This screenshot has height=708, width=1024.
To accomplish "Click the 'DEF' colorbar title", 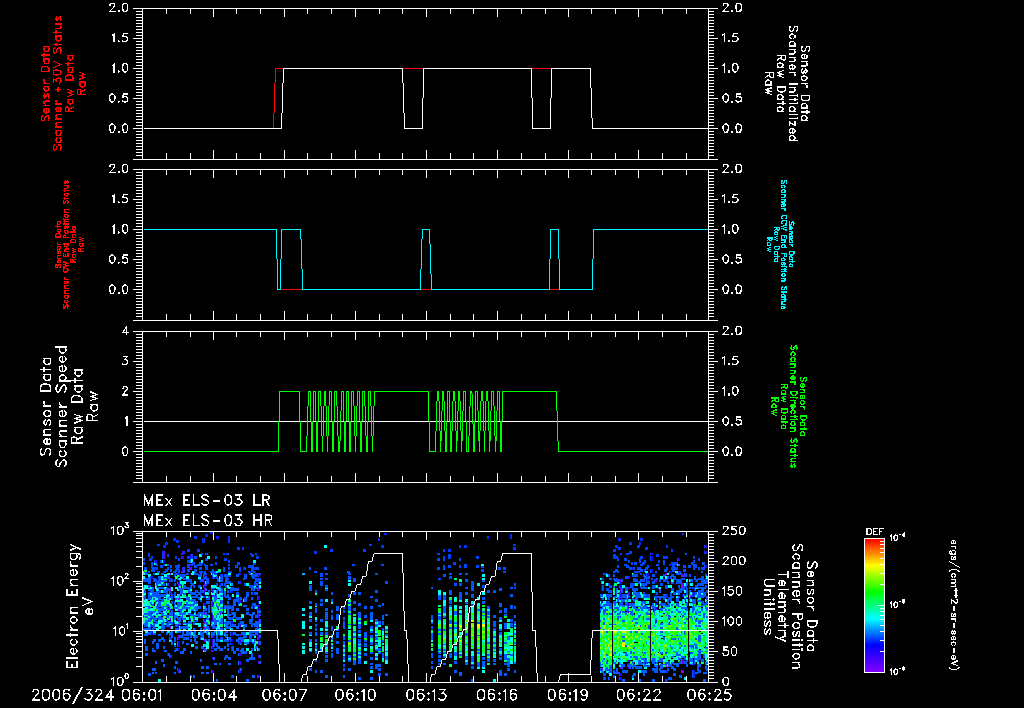I will pyautogui.click(x=874, y=532).
